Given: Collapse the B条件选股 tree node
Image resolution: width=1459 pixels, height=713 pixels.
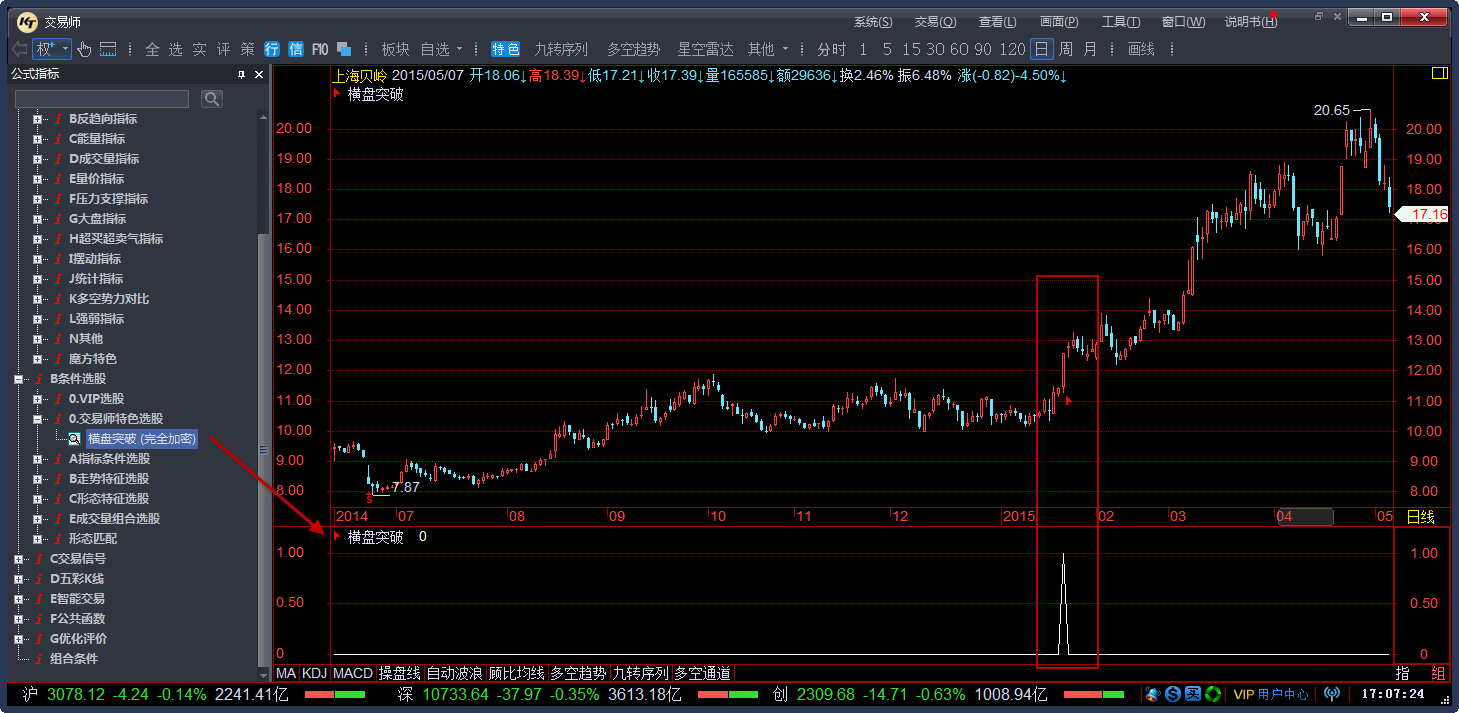Looking at the screenshot, I should [18, 379].
